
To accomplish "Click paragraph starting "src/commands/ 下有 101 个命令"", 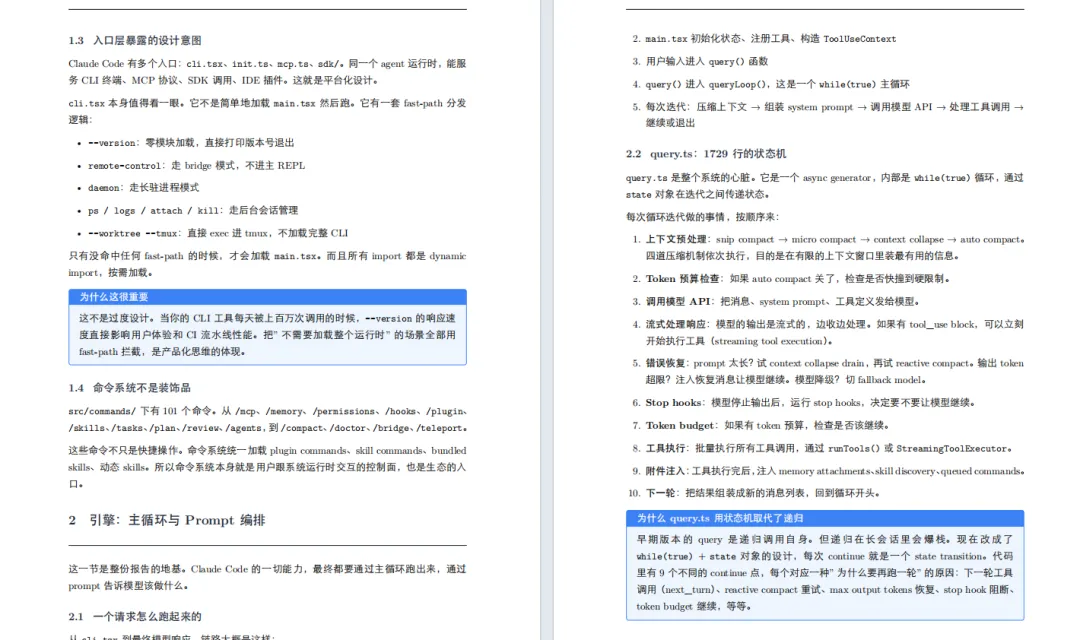I will [267, 420].
